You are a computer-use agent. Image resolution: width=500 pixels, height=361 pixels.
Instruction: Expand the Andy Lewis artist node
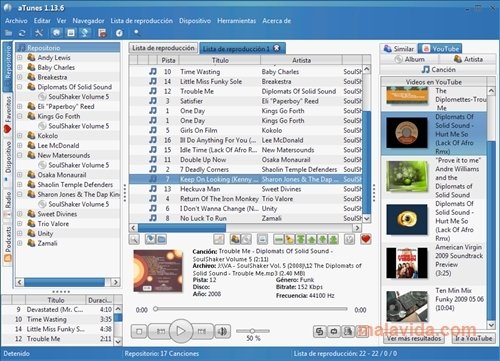(20, 57)
